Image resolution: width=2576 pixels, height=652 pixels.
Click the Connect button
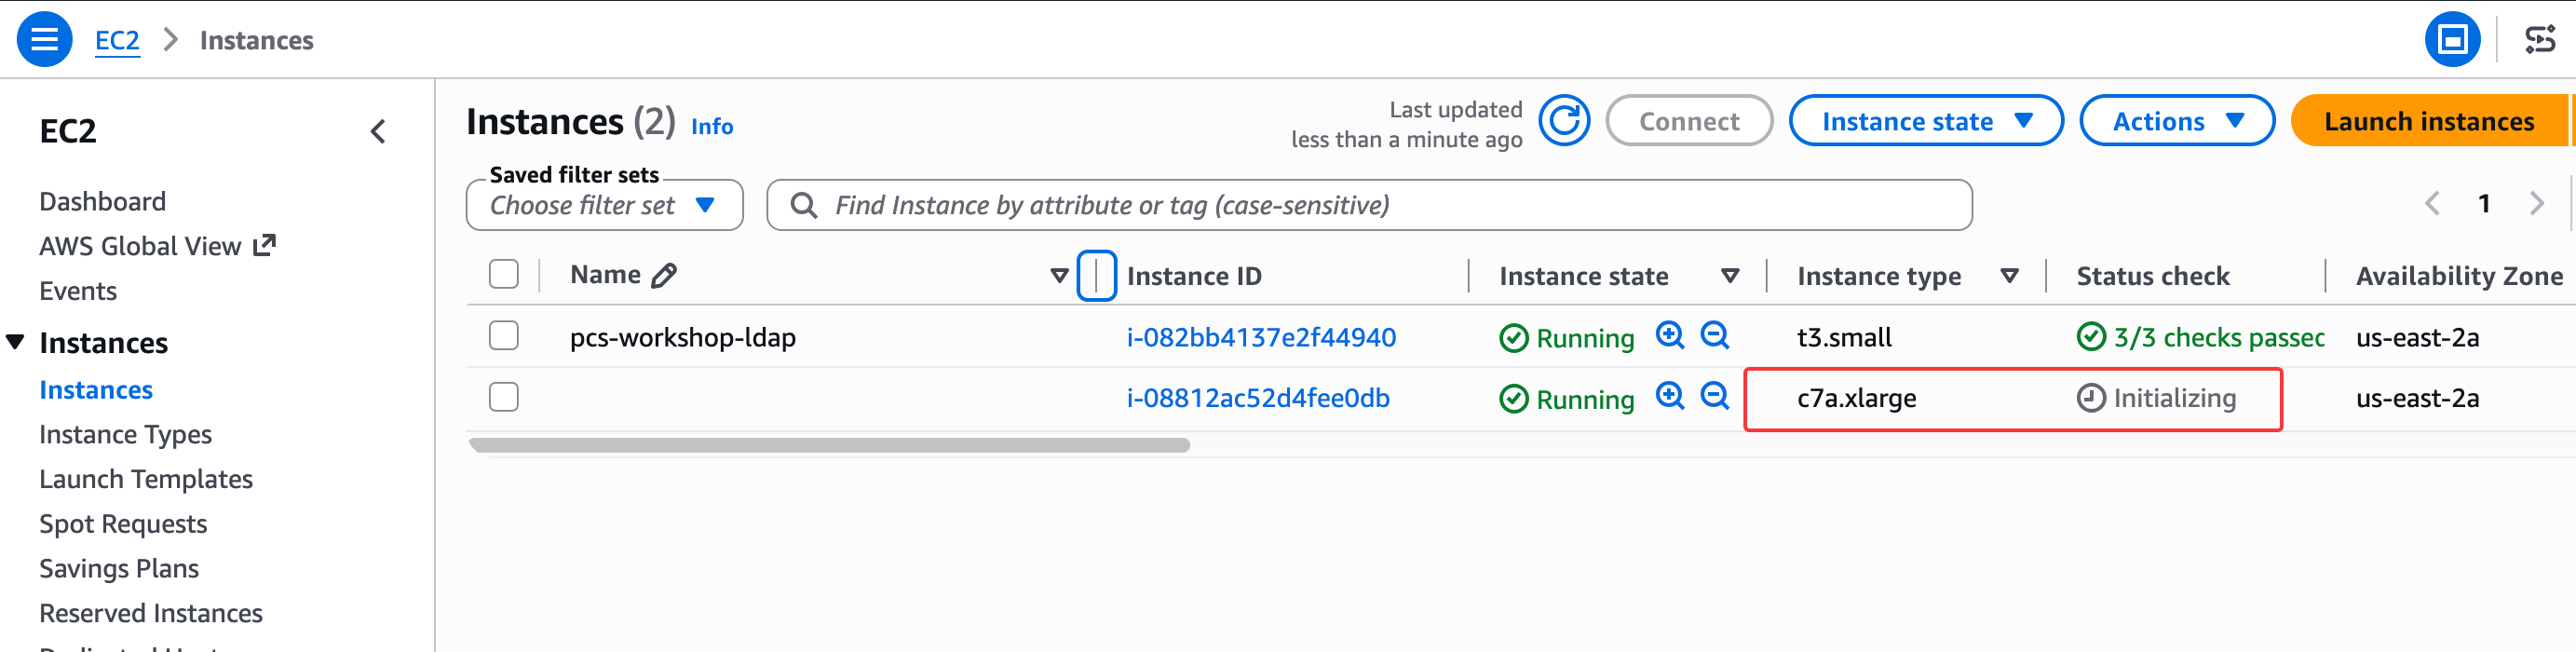tap(1689, 121)
